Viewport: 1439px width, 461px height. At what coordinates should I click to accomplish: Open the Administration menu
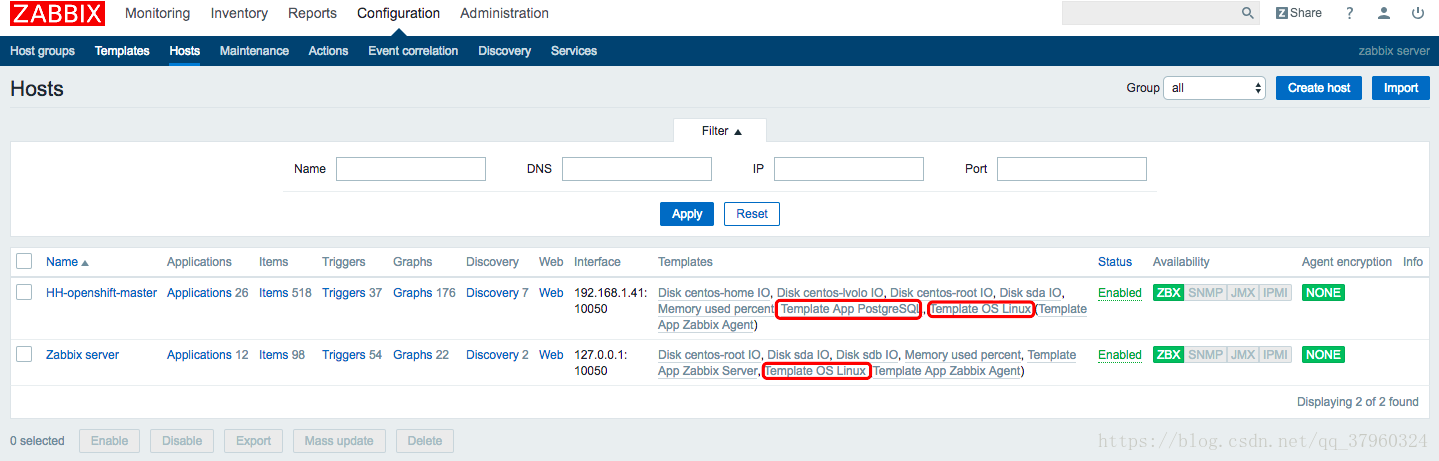504,13
